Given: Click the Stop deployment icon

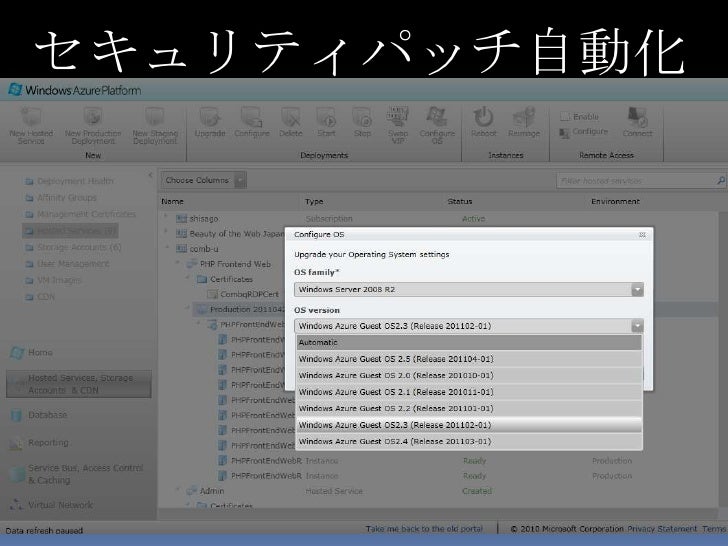Looking at the screenshot, I should click(x=362, y=117).
